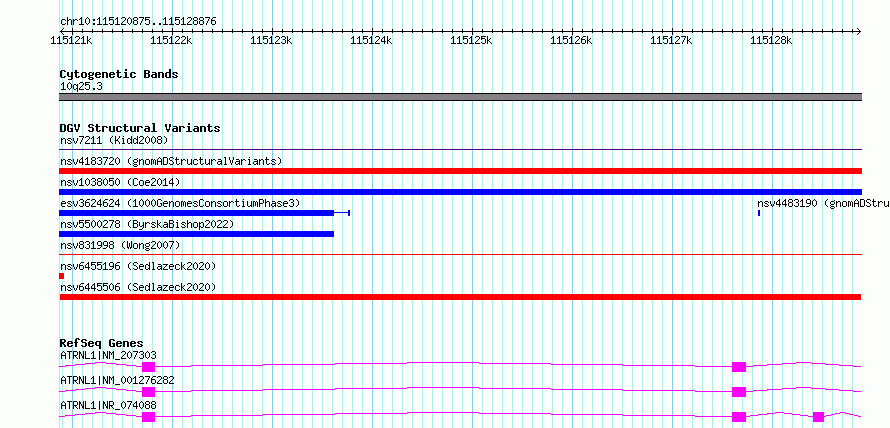Viewport: 890px width, 428px height.
Task: Select the NM_001276282 exon near 115122k
Action: point(148,392)
